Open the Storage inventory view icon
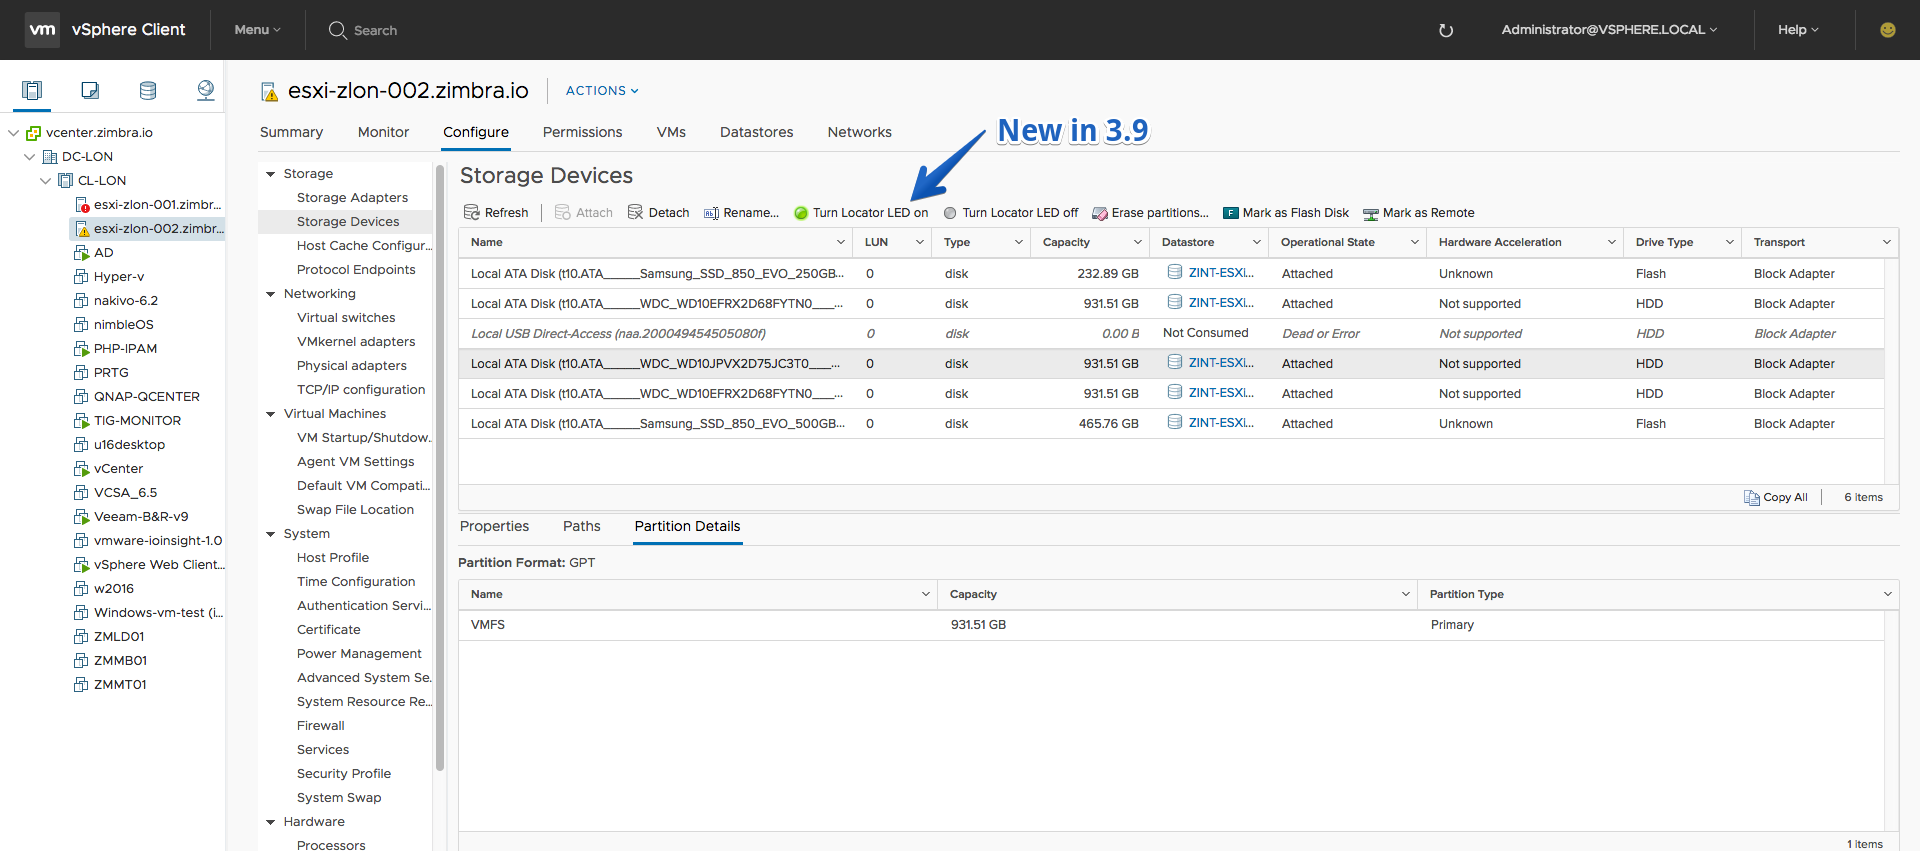The width and height of the screenshot is (1920, 851). tap(148, 91)
